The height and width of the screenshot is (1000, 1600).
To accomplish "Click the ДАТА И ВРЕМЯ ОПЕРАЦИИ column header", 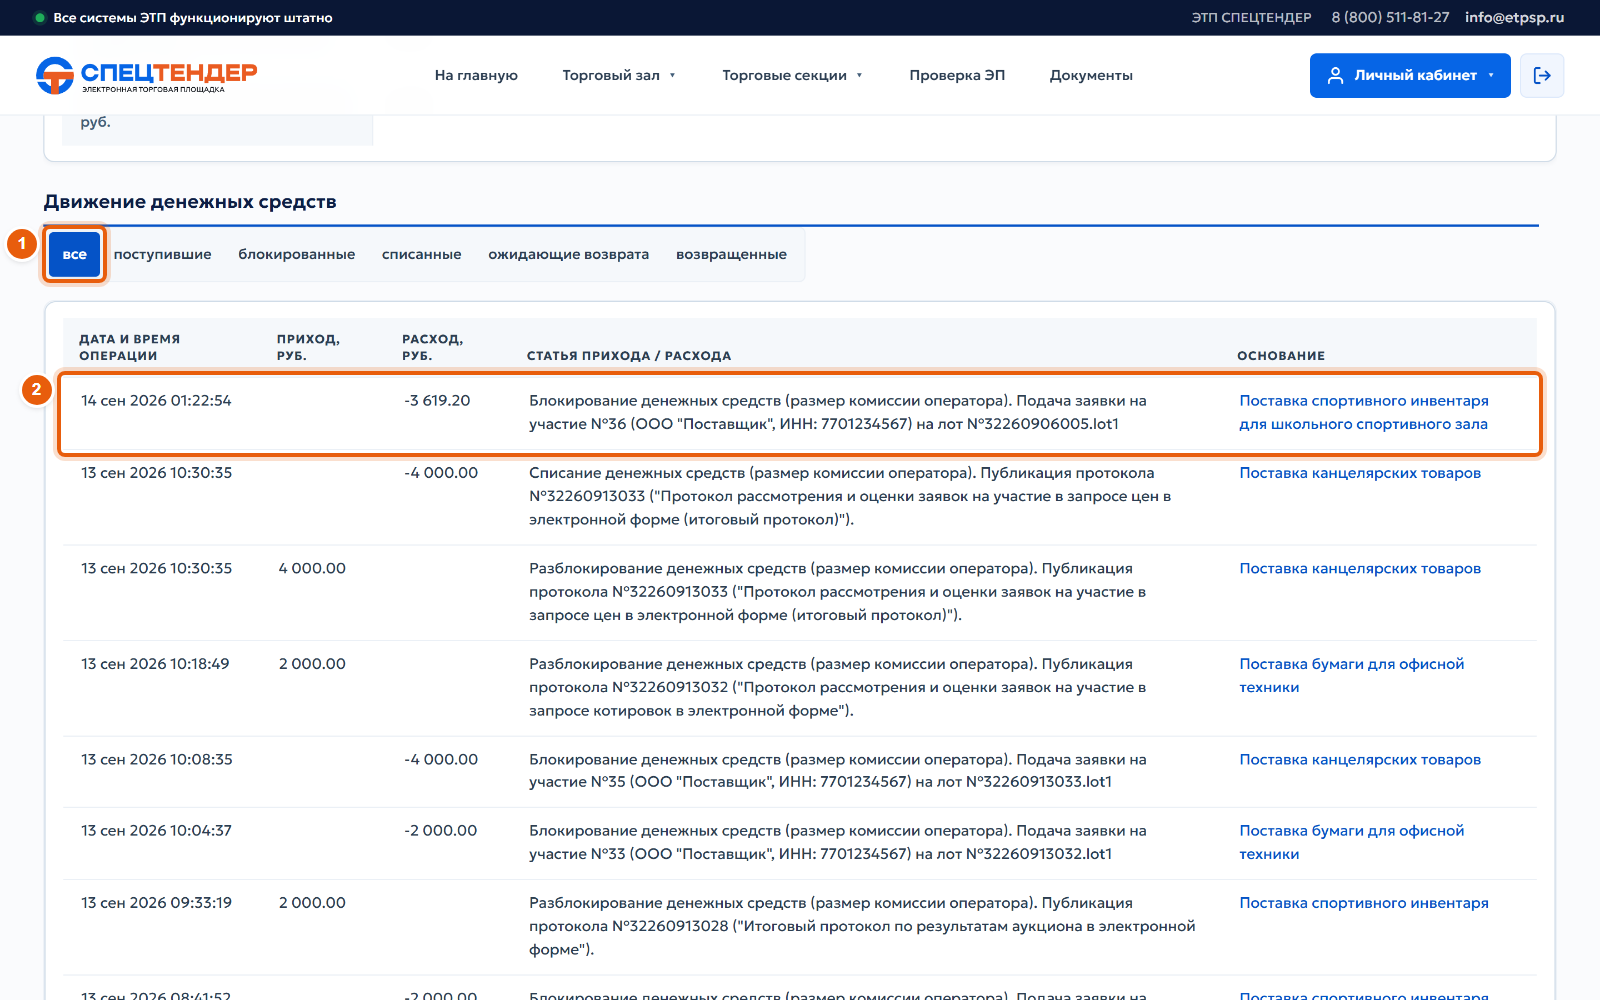I will [x=130, y=347].
